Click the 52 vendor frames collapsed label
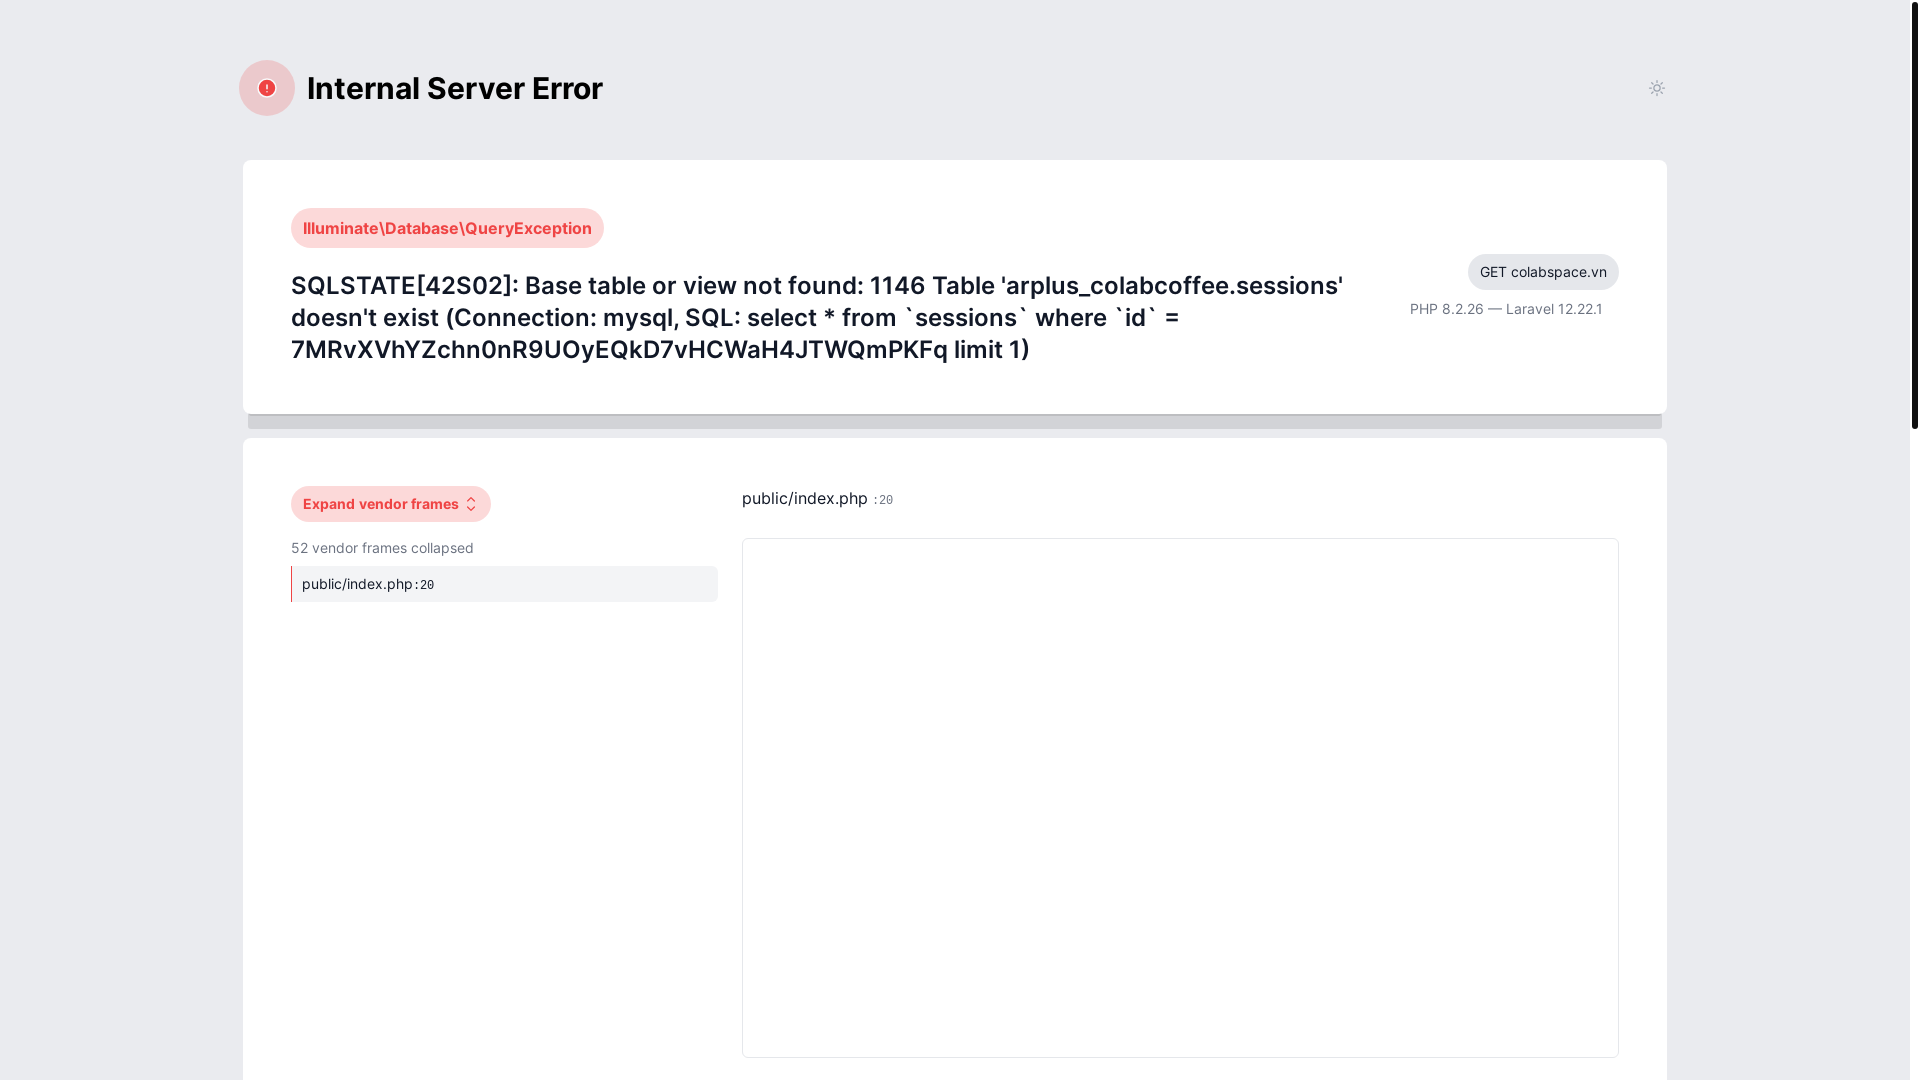The height and width of the screenshot is (1080, 1920). coord(382,548)
